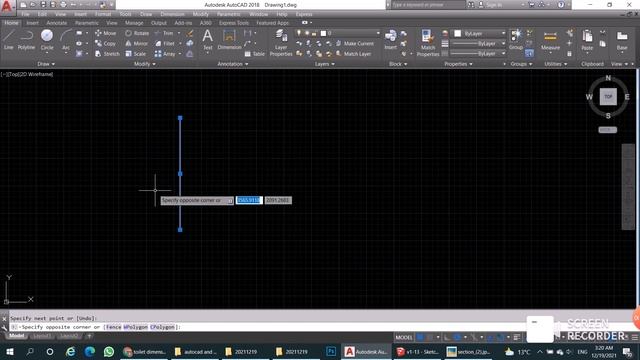This screenshot has width=640, height=360.
Task: Activate the Copy command
Action: tap(105, 43)
